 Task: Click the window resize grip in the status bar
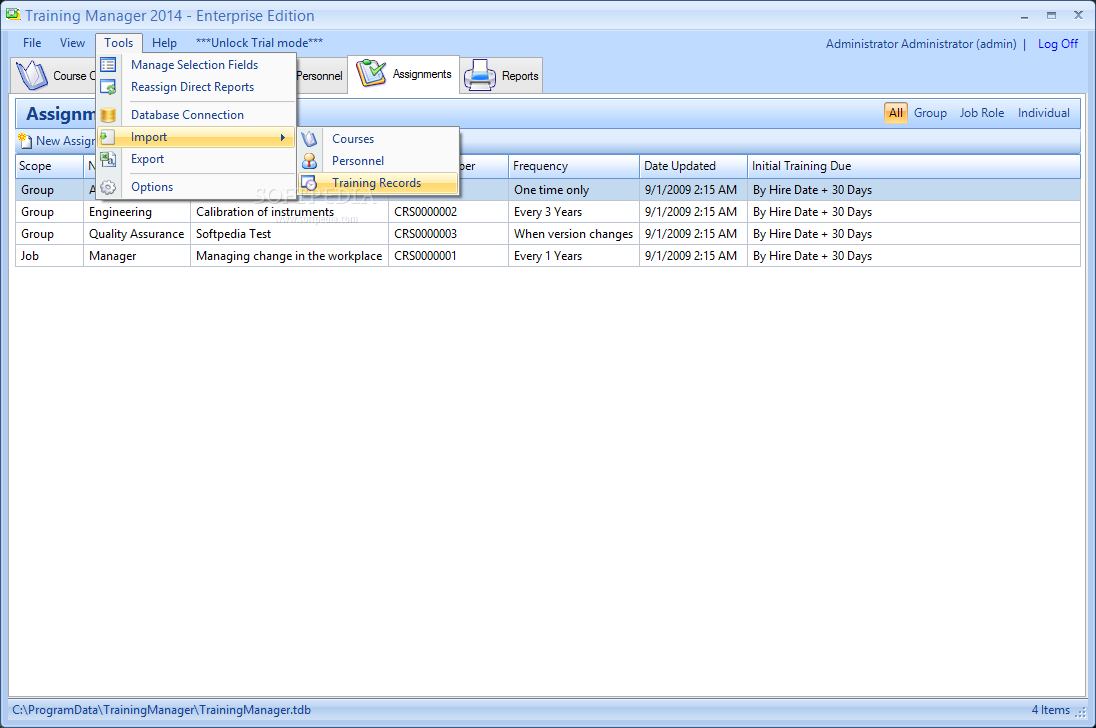click(1081, 712)
